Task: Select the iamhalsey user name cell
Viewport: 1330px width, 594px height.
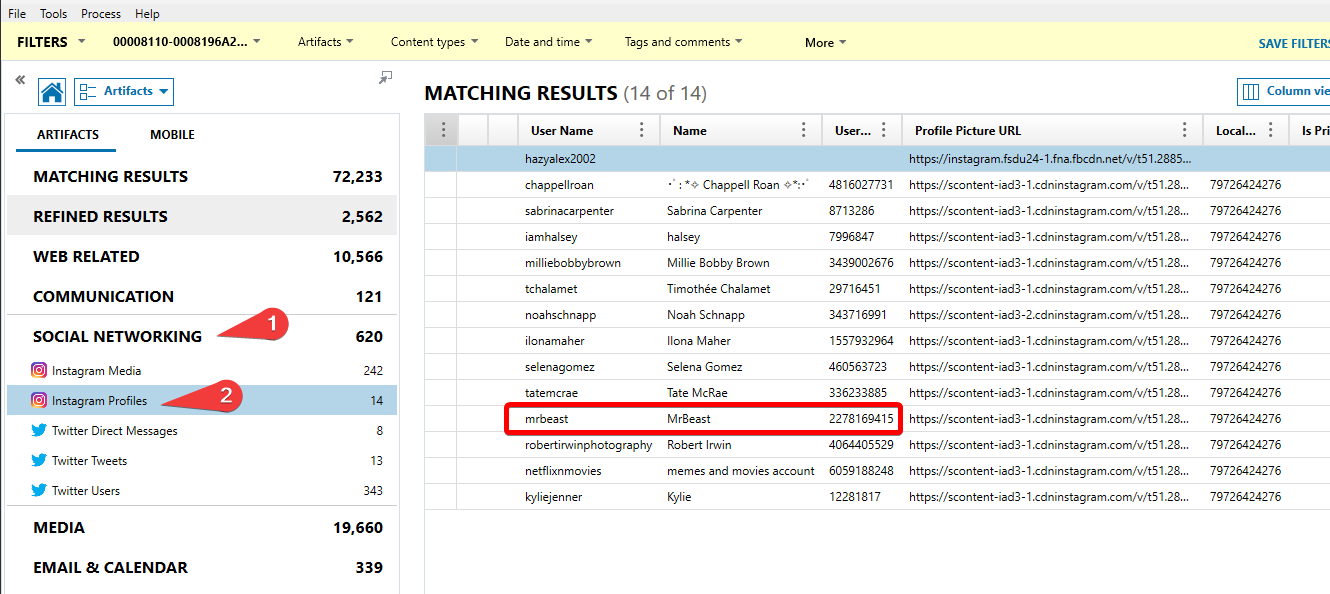Action: (x=589, y=237)
